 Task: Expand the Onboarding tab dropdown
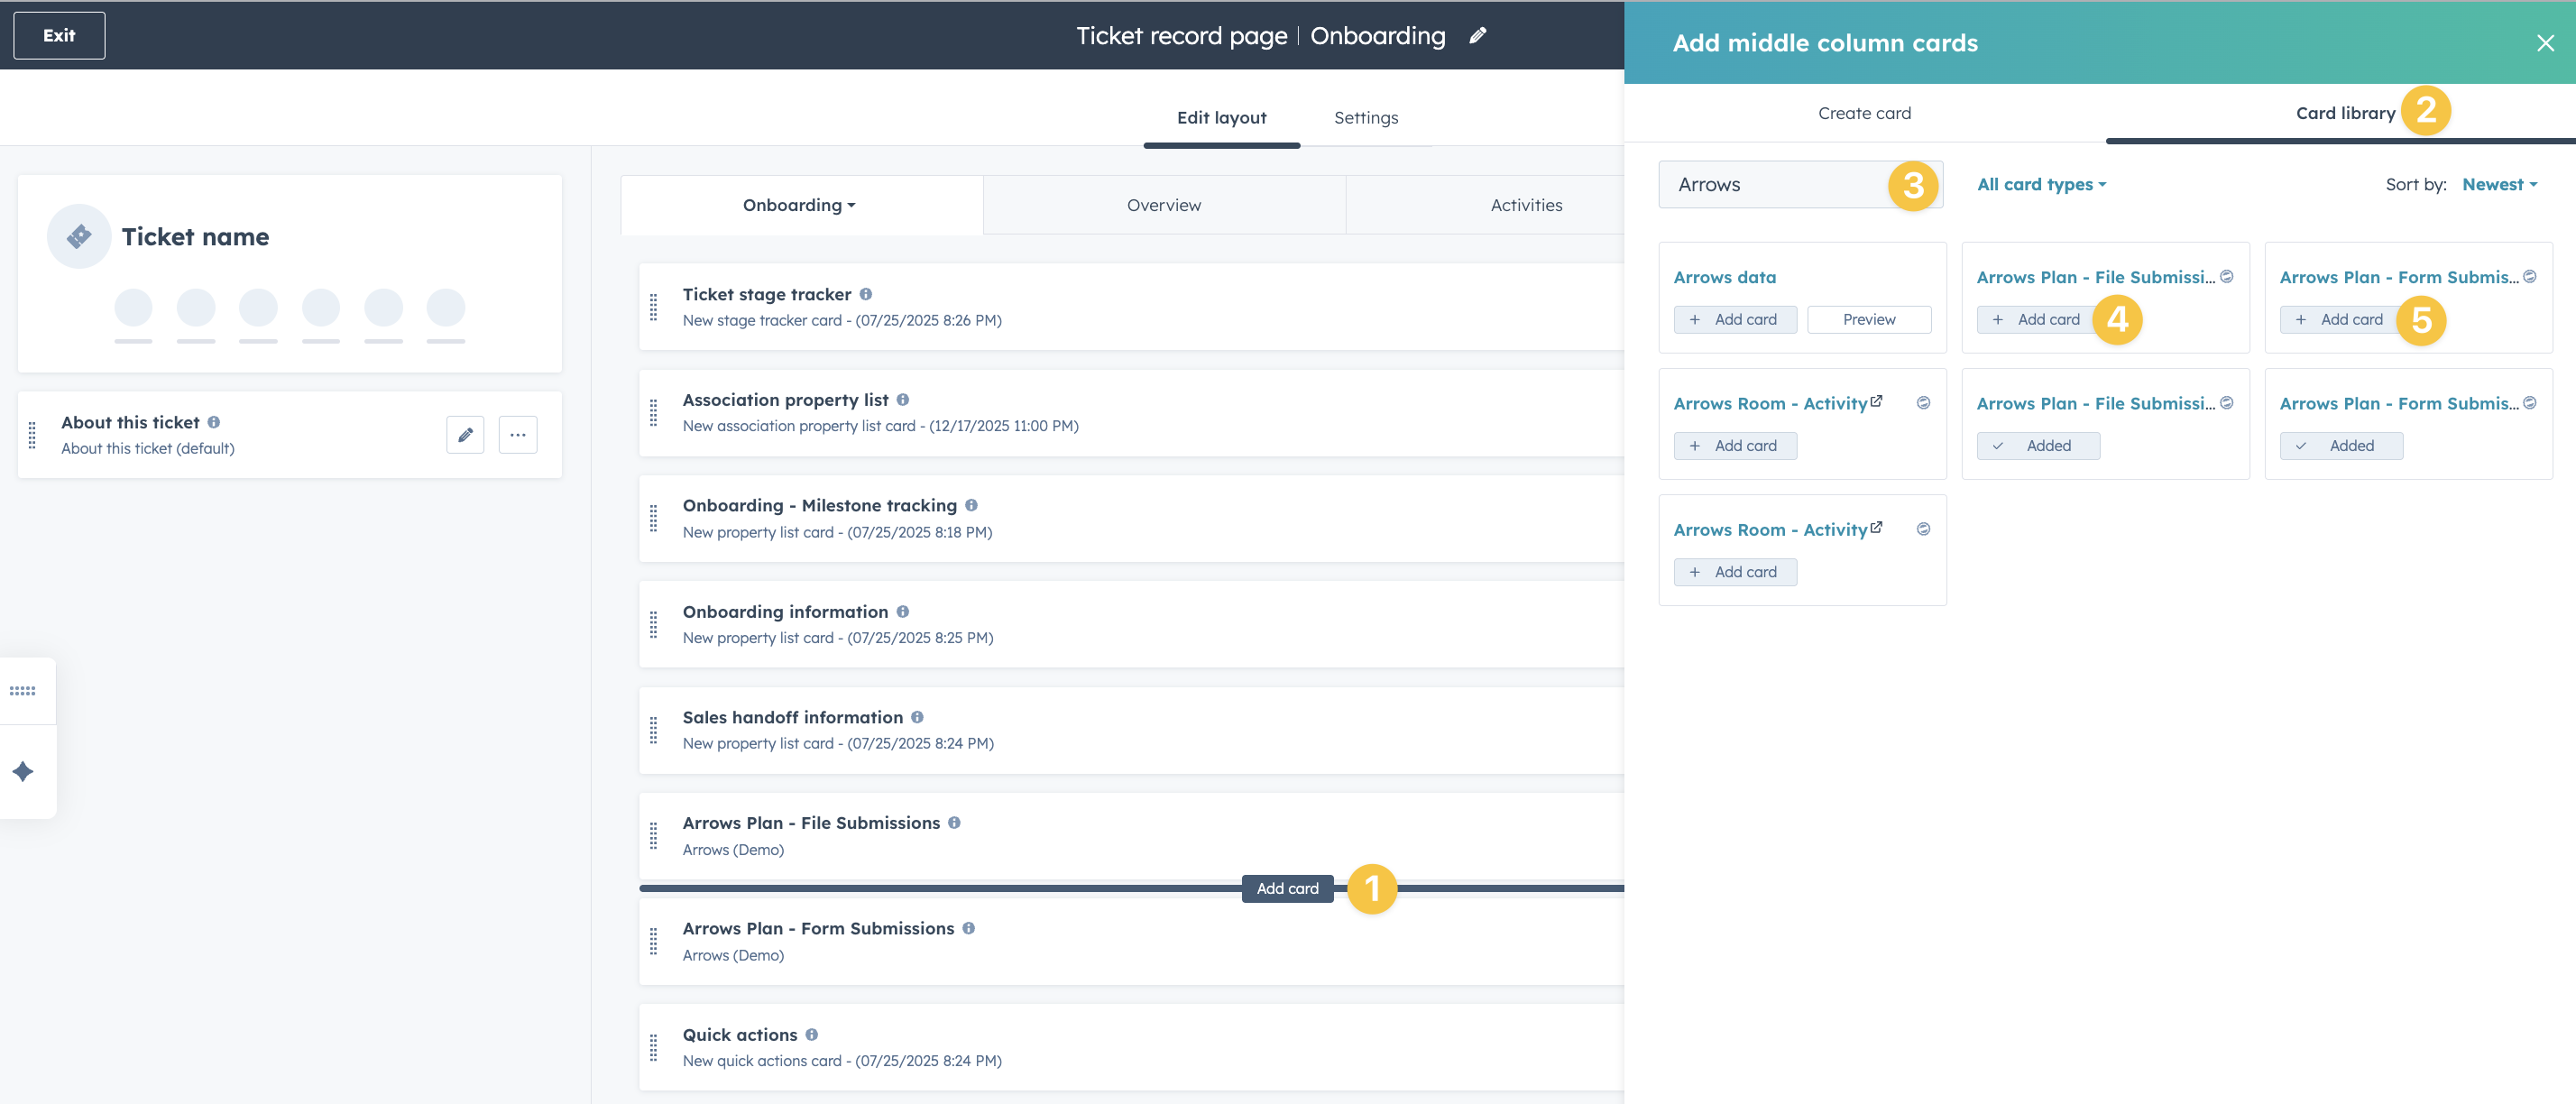800,205
